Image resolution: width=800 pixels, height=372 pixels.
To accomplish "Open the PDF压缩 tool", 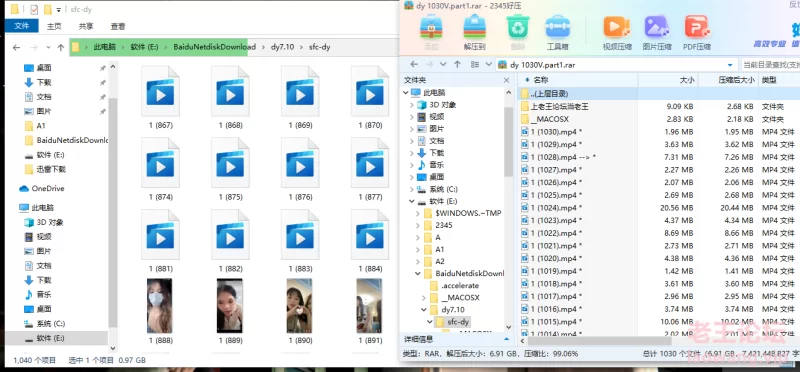I will (x=697, y=32).
